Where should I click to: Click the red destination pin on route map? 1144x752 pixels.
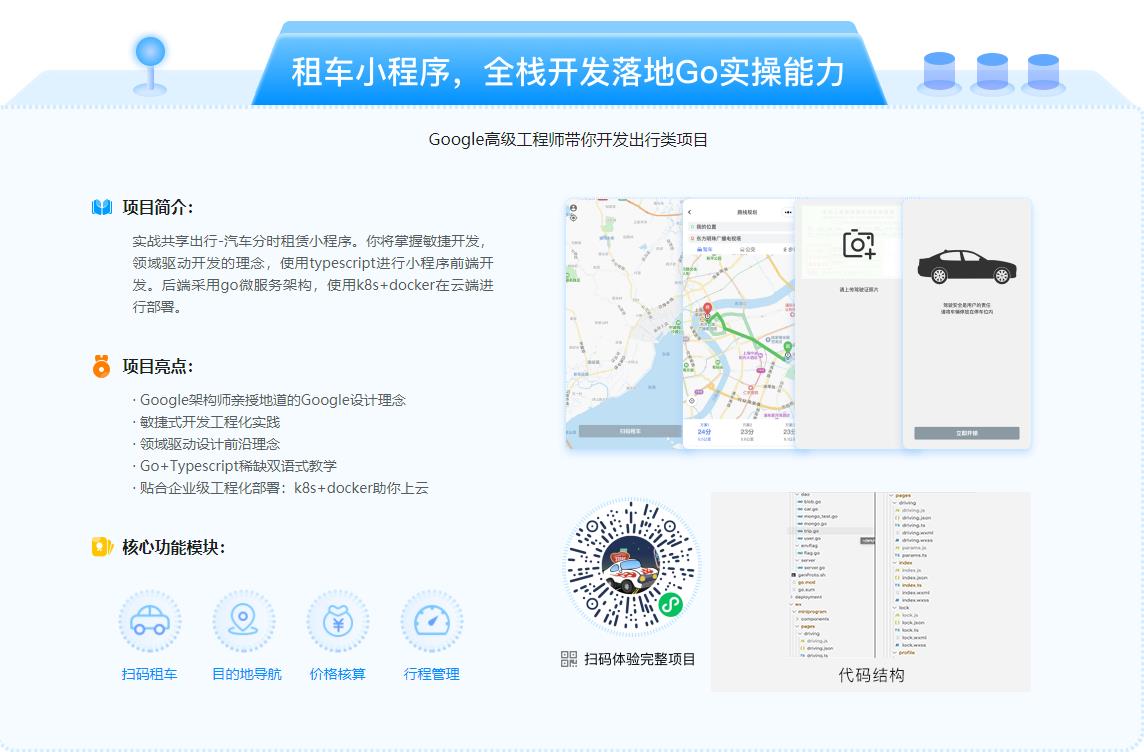coord(707,309)
